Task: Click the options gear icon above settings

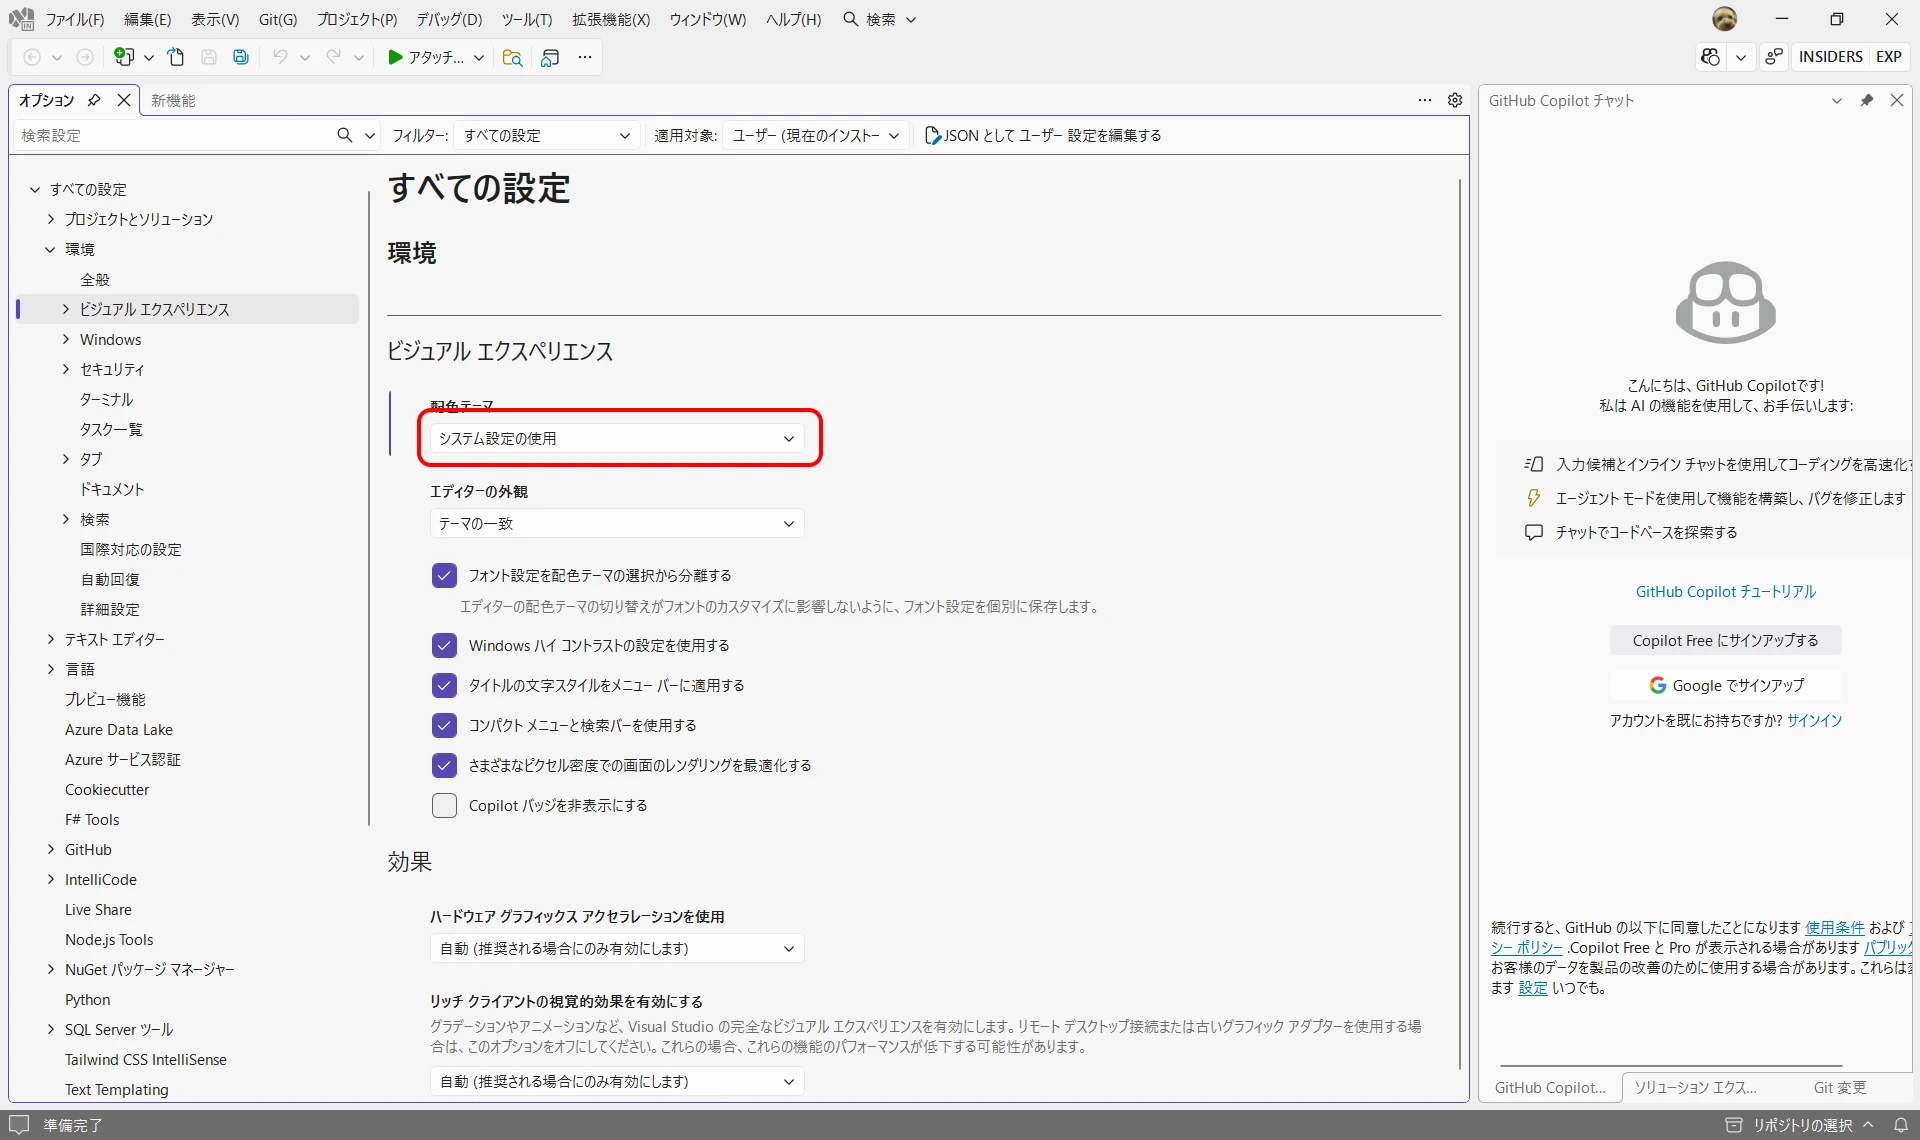Action: (x=1455, y=100)
